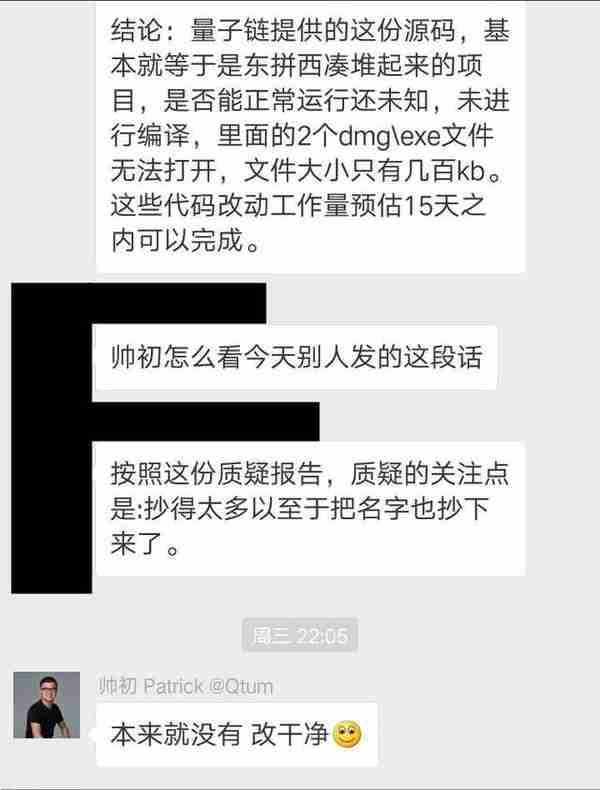
Task: Tap the redacted black name bar above 按照这份质疑报告
Action: (206, 421)
